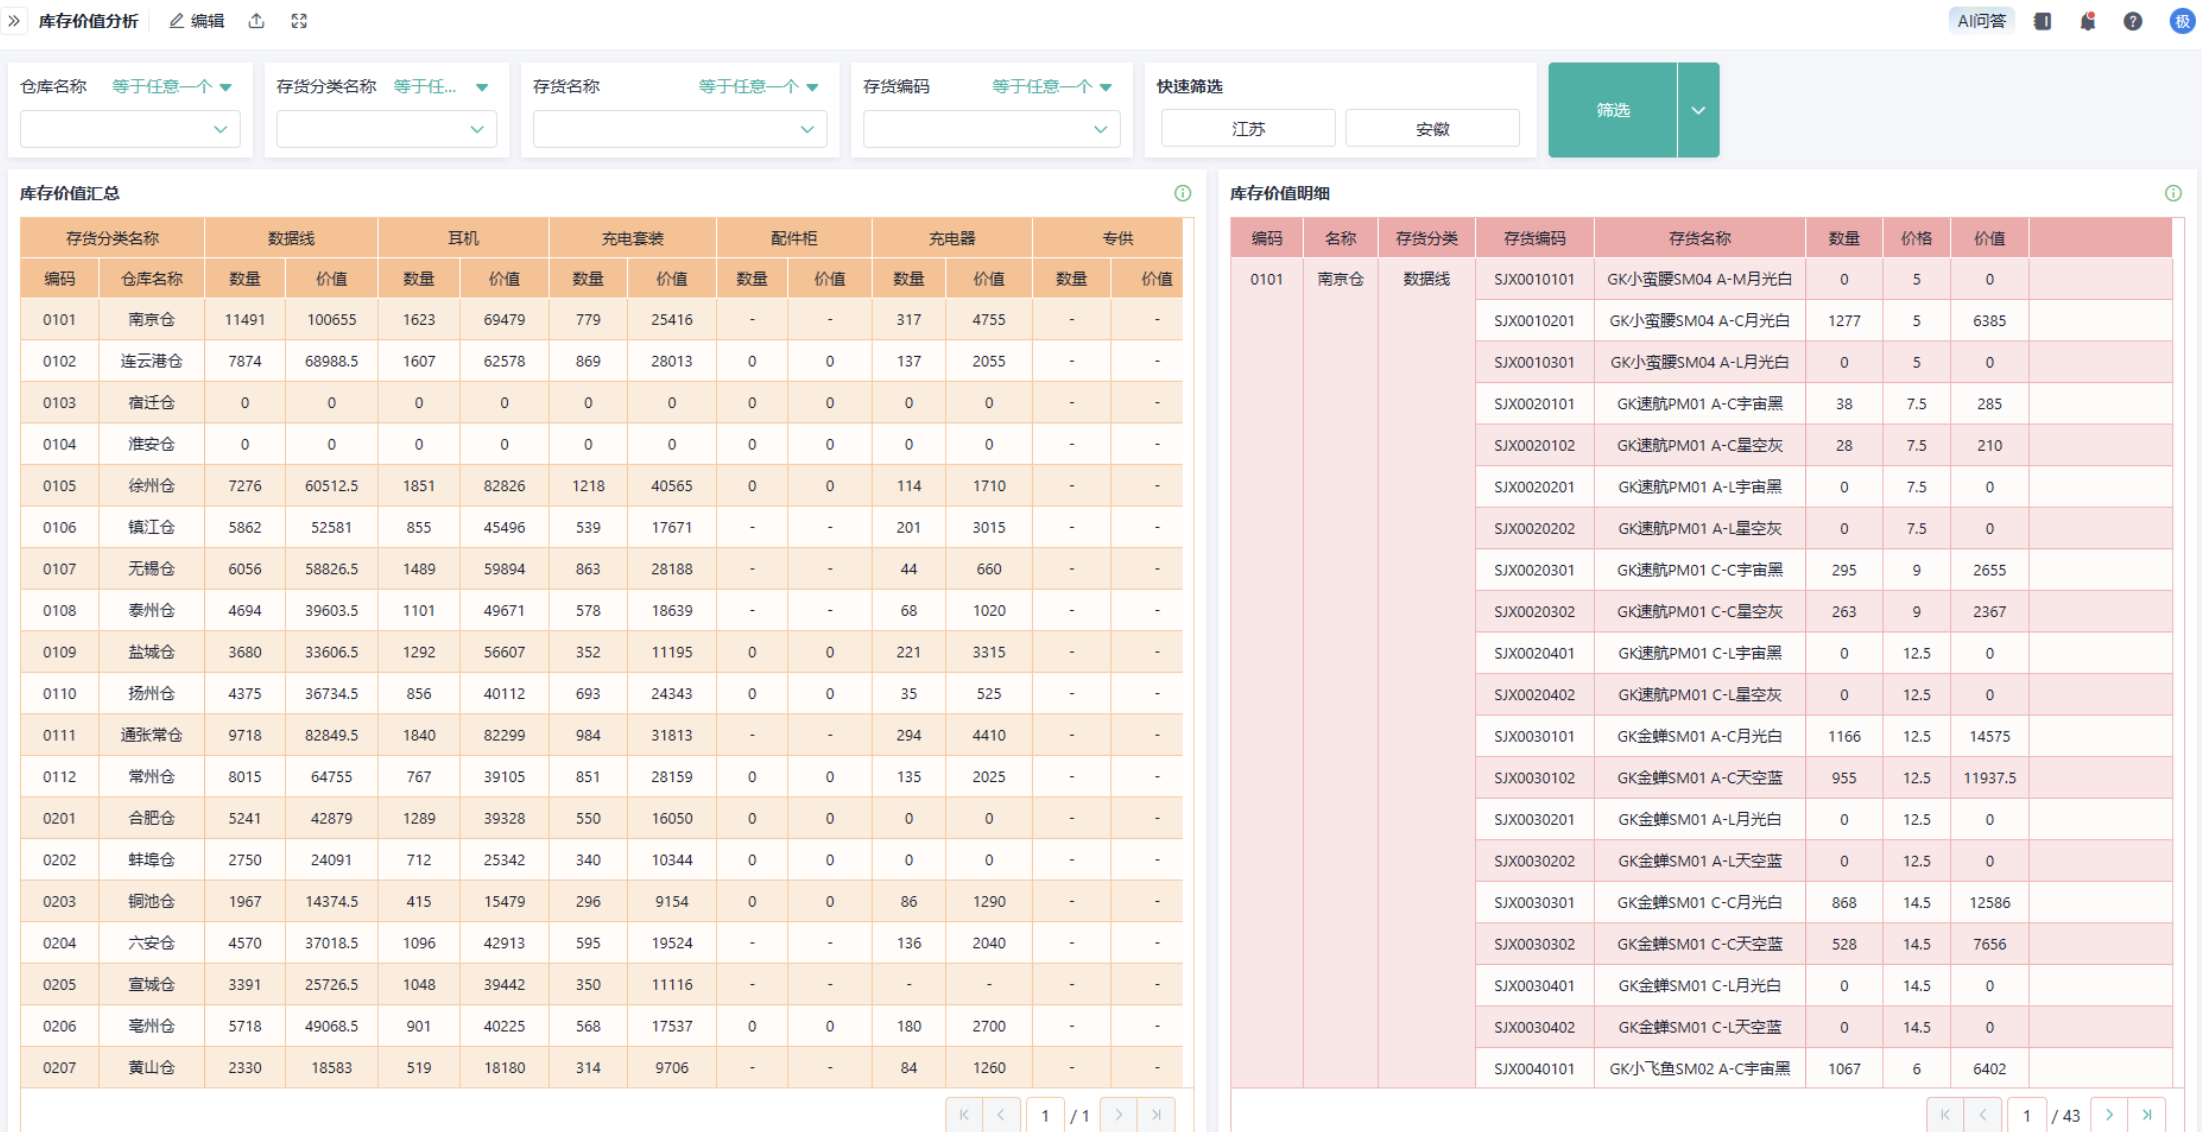Toggle the 安徽 quick filter
Viewport: 2202px width, 1132px height.
[1432, 129]
